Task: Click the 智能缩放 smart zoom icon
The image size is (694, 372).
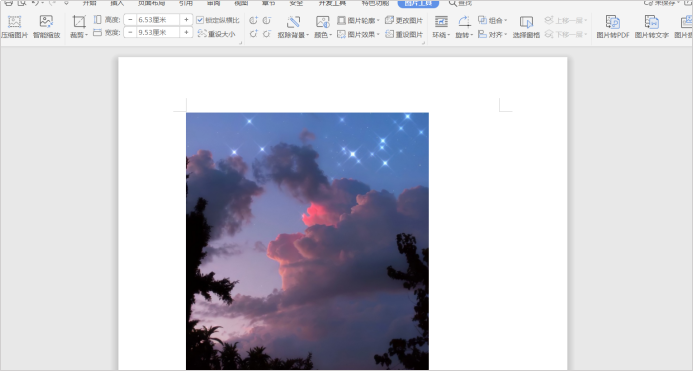Action: (46, 21)
